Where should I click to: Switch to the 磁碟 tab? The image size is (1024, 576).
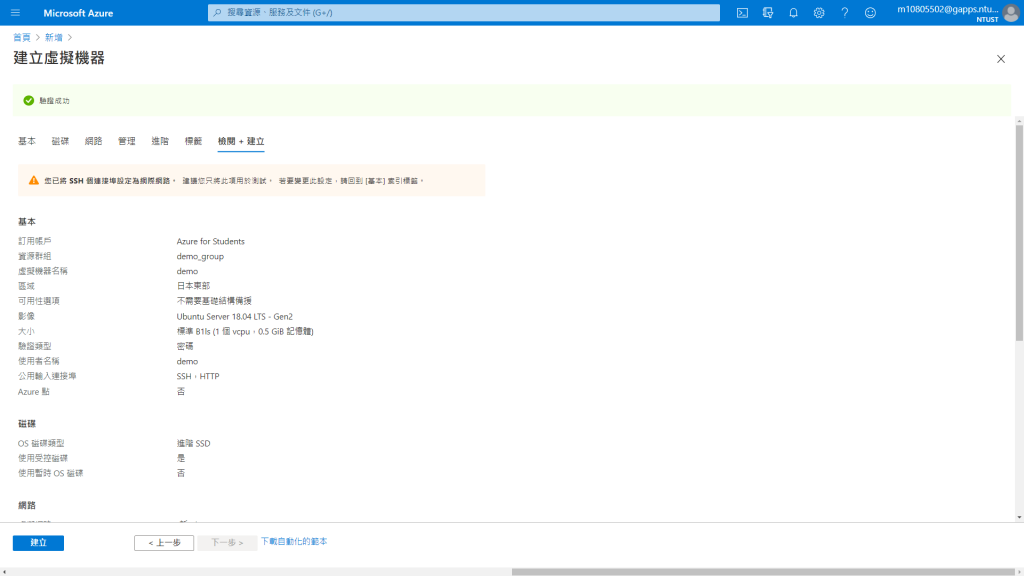coord(60,141)
